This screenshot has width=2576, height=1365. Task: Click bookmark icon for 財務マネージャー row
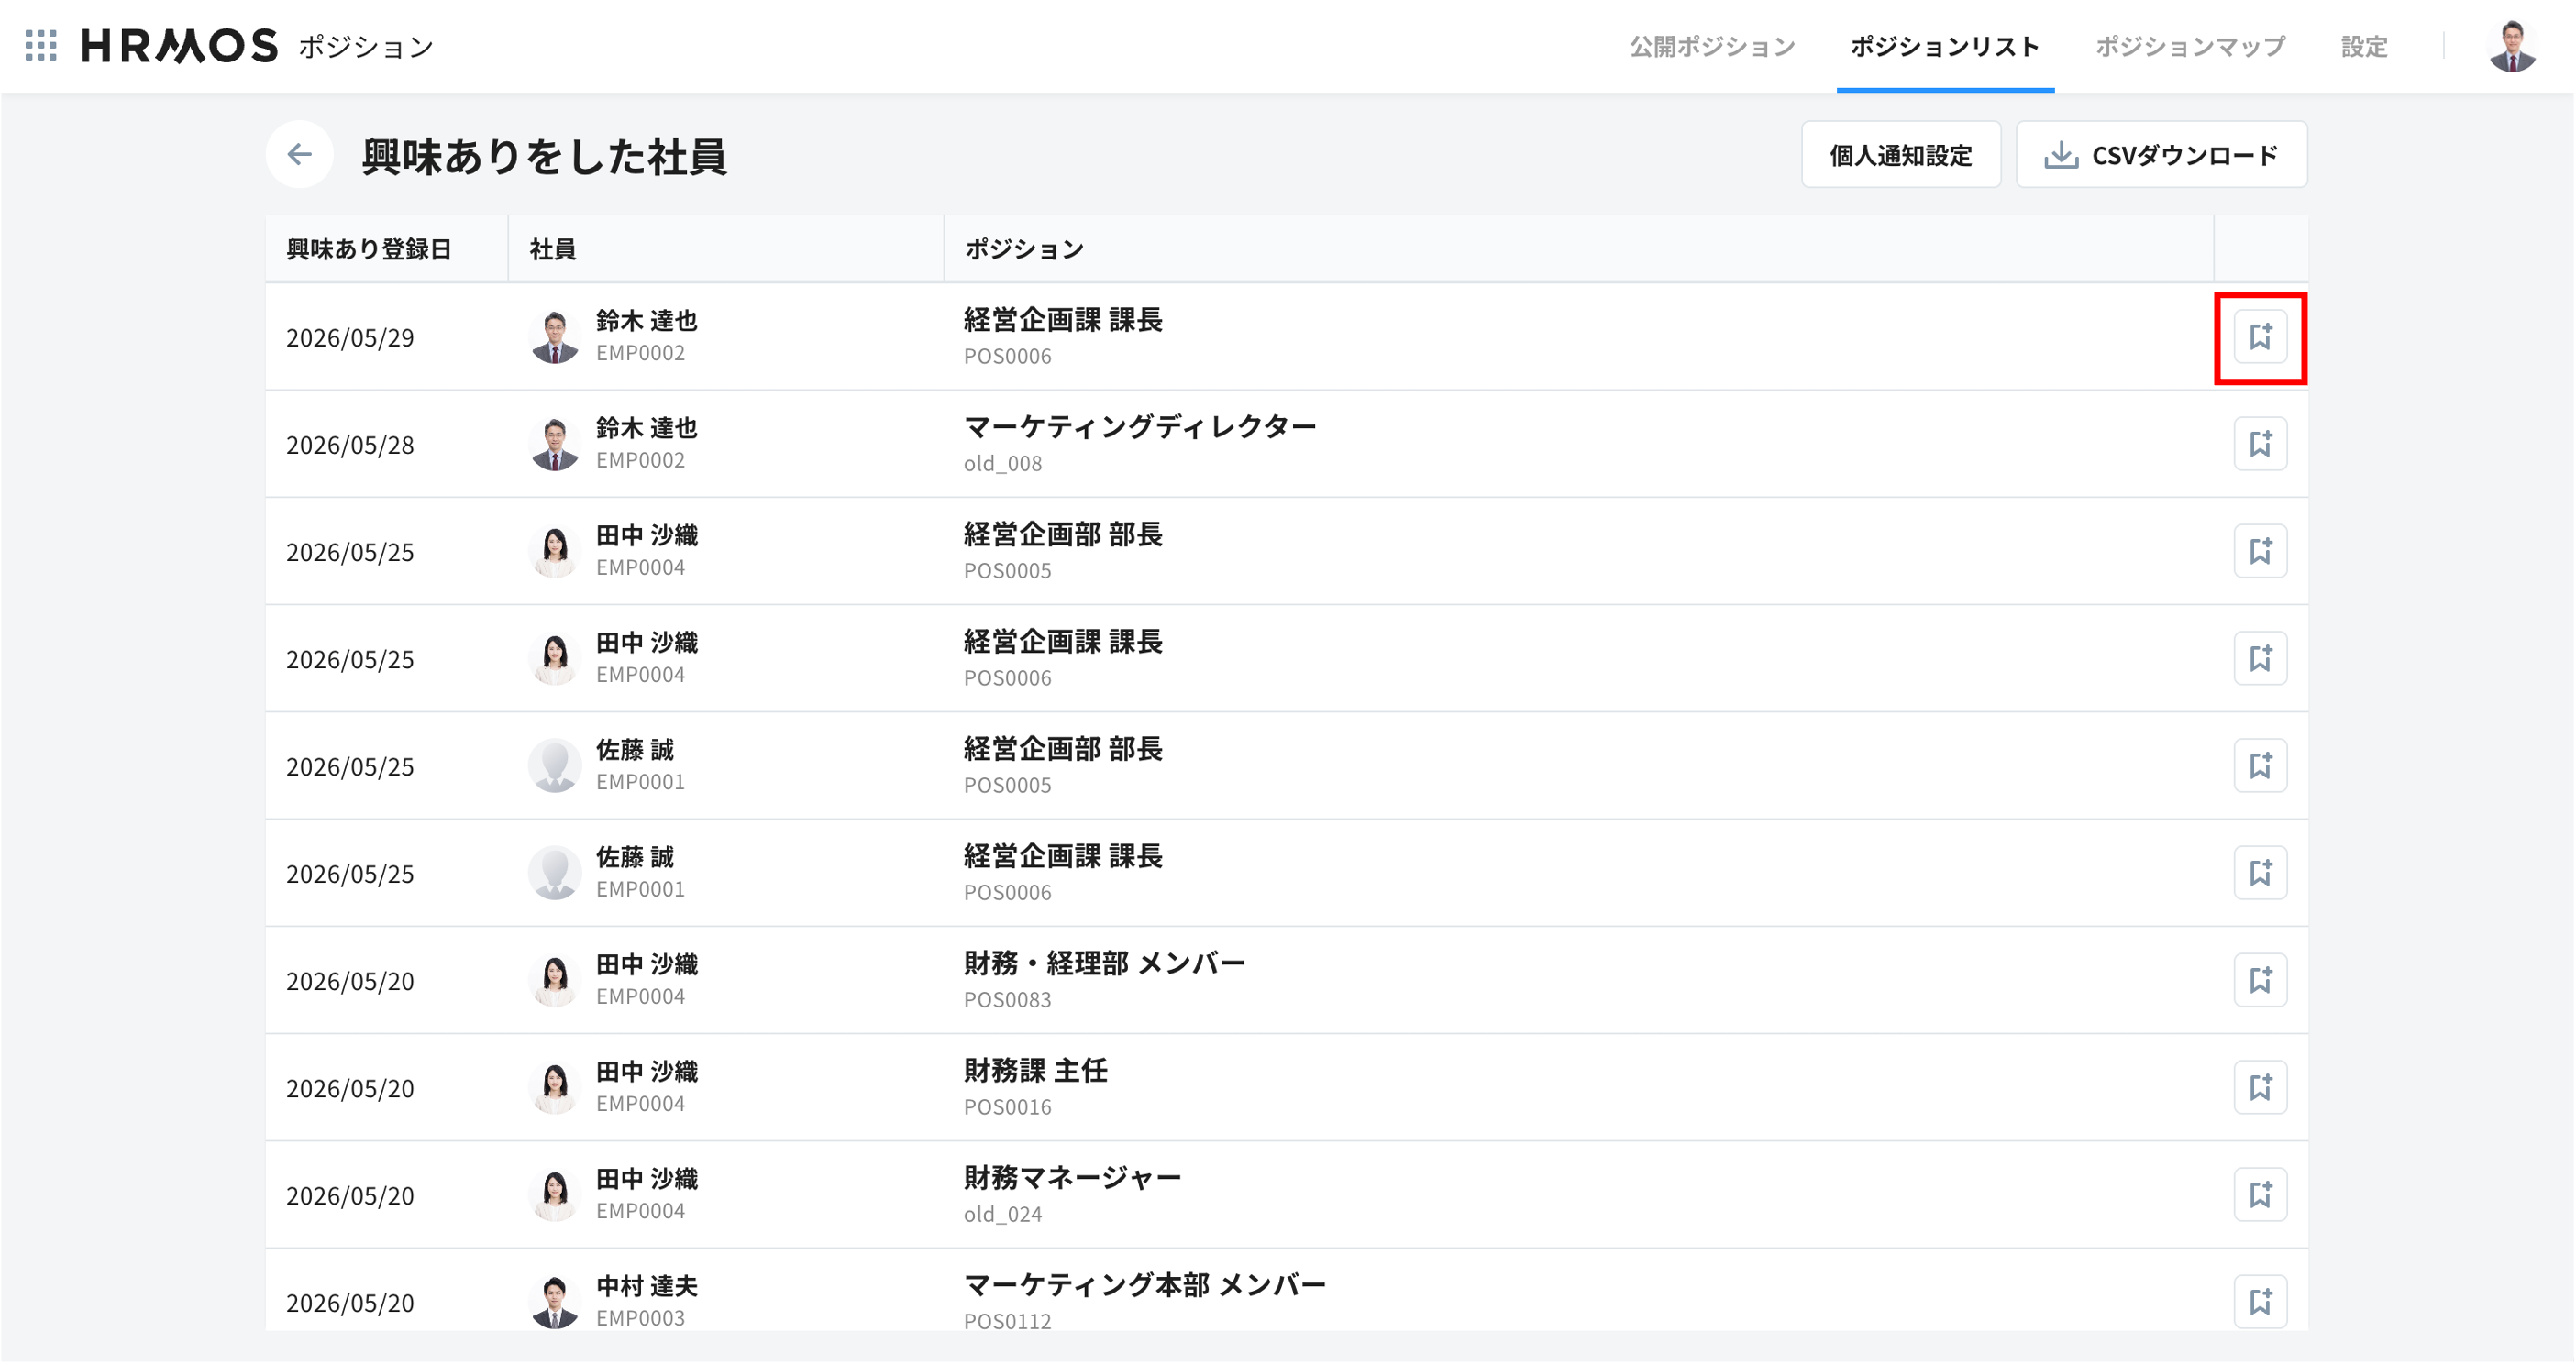2260,1195
